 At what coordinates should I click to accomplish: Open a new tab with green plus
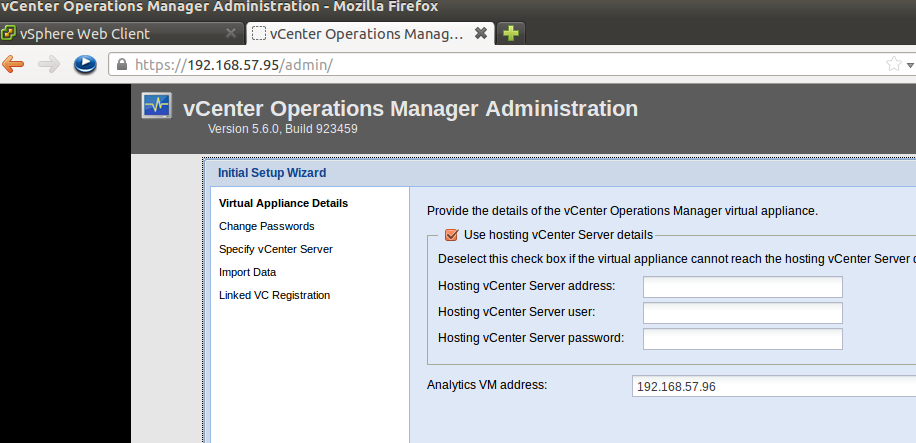(511, 34)
